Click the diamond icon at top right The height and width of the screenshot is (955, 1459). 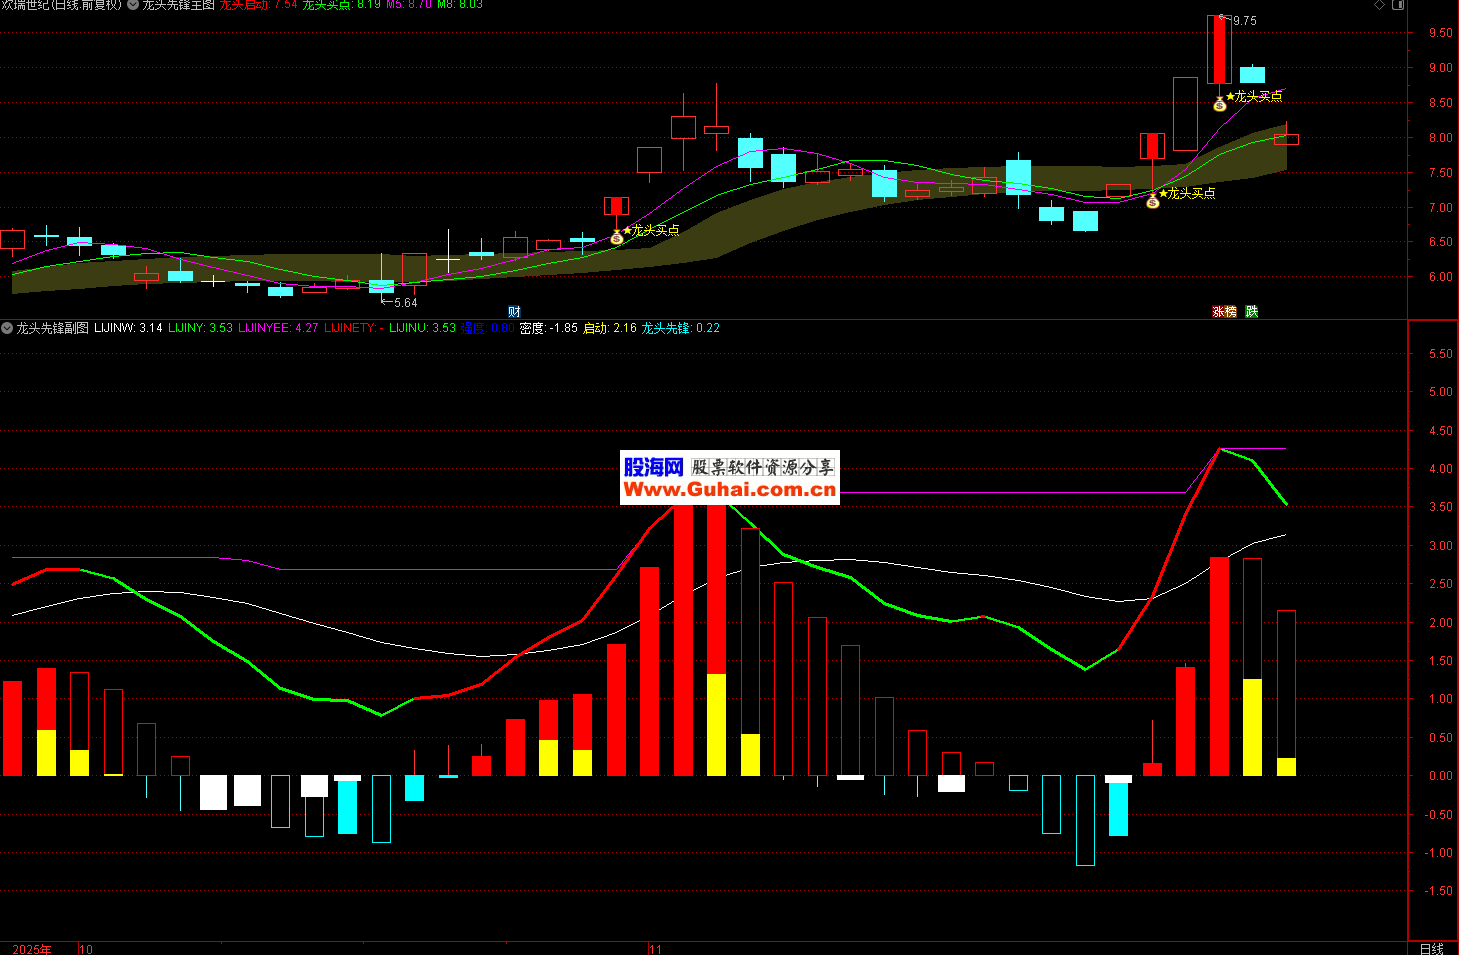(1379, 5)
